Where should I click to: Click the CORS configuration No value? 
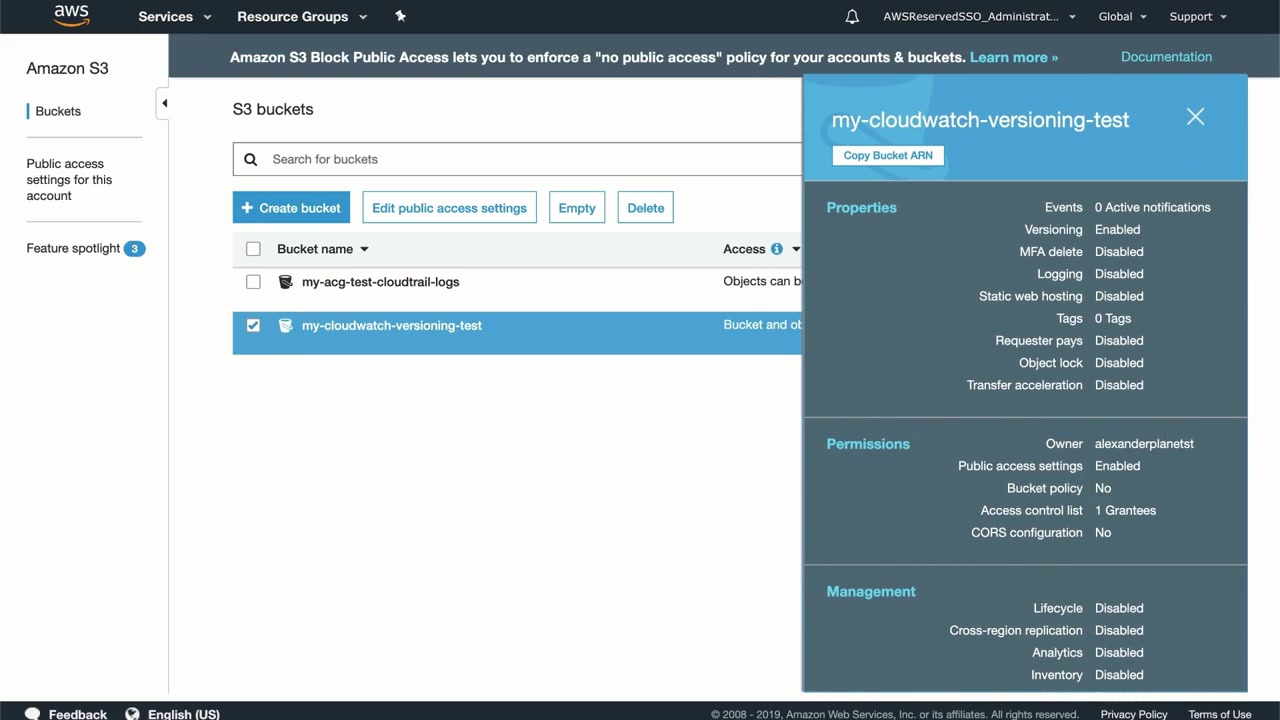tap(1103, 533)
